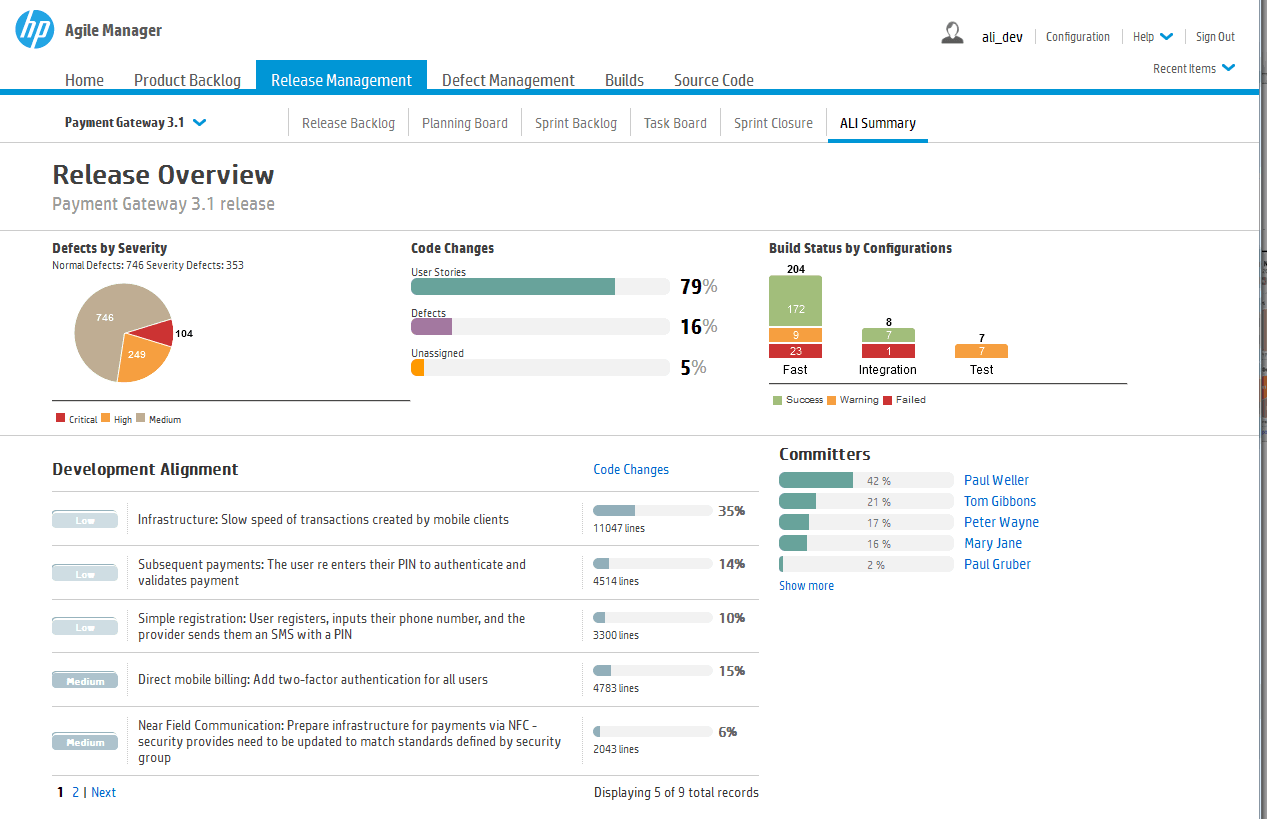1267x819 pixels.
Task: Open the Sprint Backlog sub-tab
Action: (576, 123)
